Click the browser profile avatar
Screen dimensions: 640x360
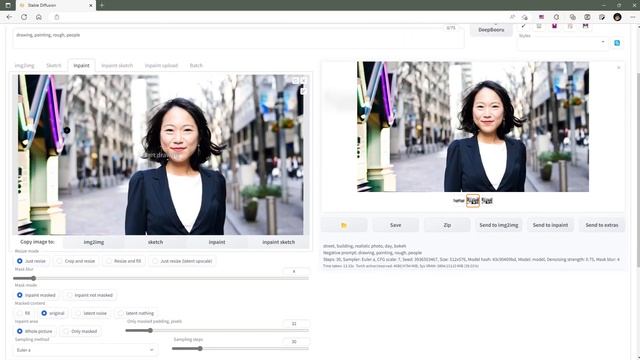pos(617,17)
